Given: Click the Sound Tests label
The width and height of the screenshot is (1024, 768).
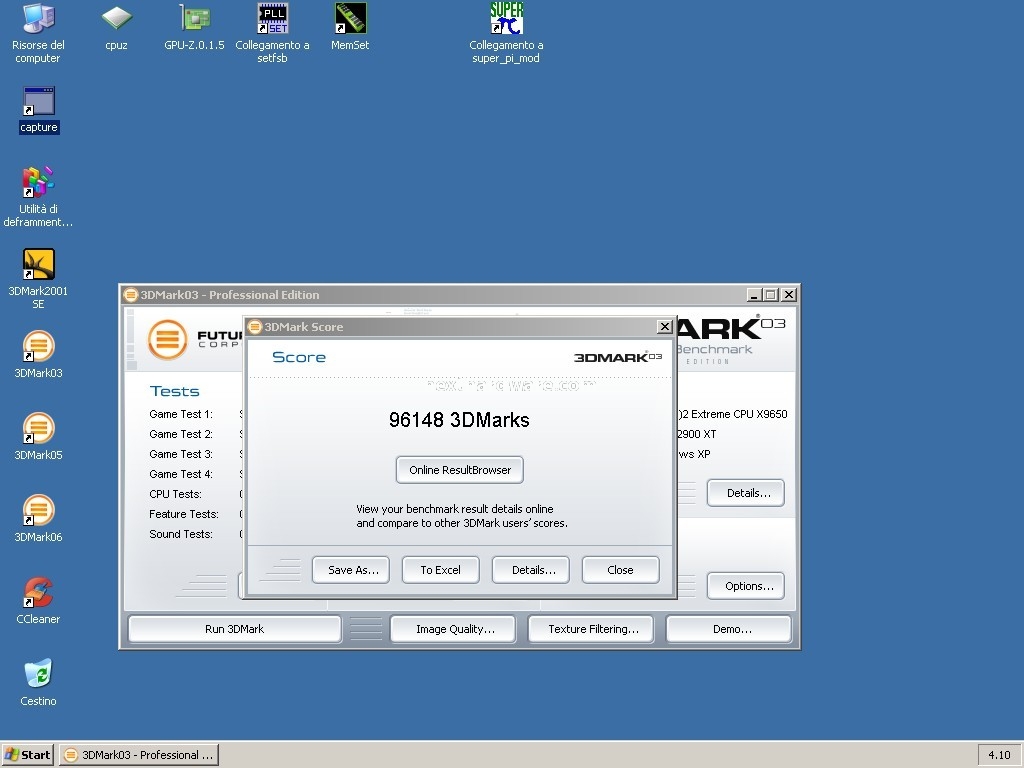Looking at the screenshot, I should [181, 534].
